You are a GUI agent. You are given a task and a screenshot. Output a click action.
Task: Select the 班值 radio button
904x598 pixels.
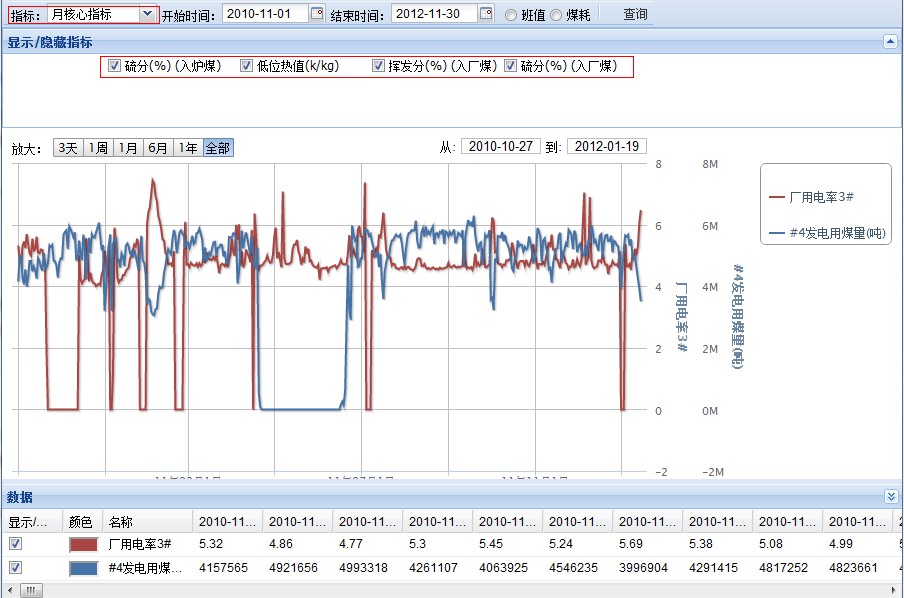pyautogui.click(x=511, y=15)
